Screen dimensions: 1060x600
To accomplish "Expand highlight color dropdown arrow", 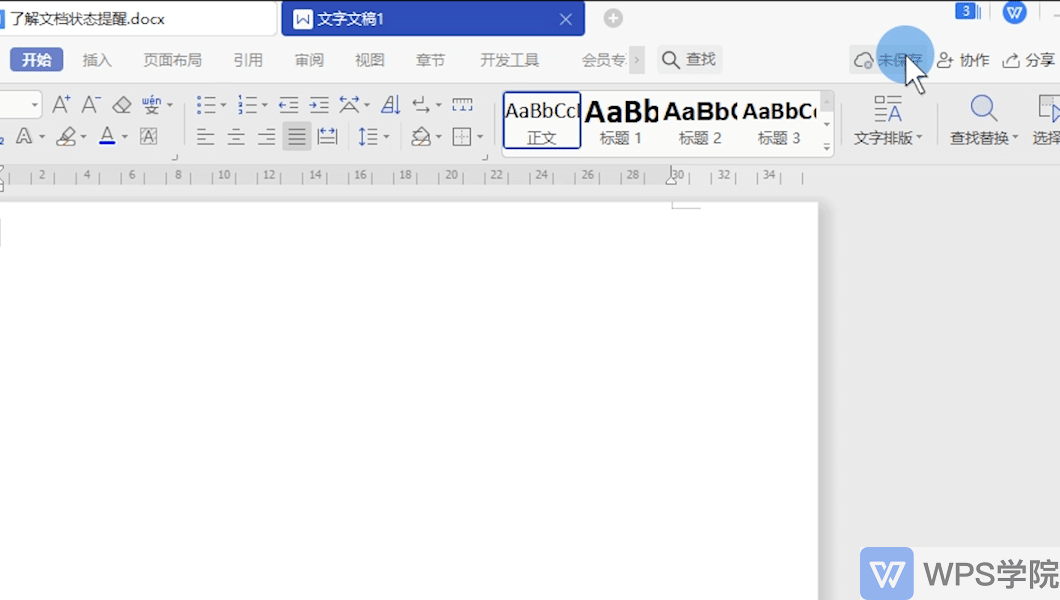I will coord(83,137).
